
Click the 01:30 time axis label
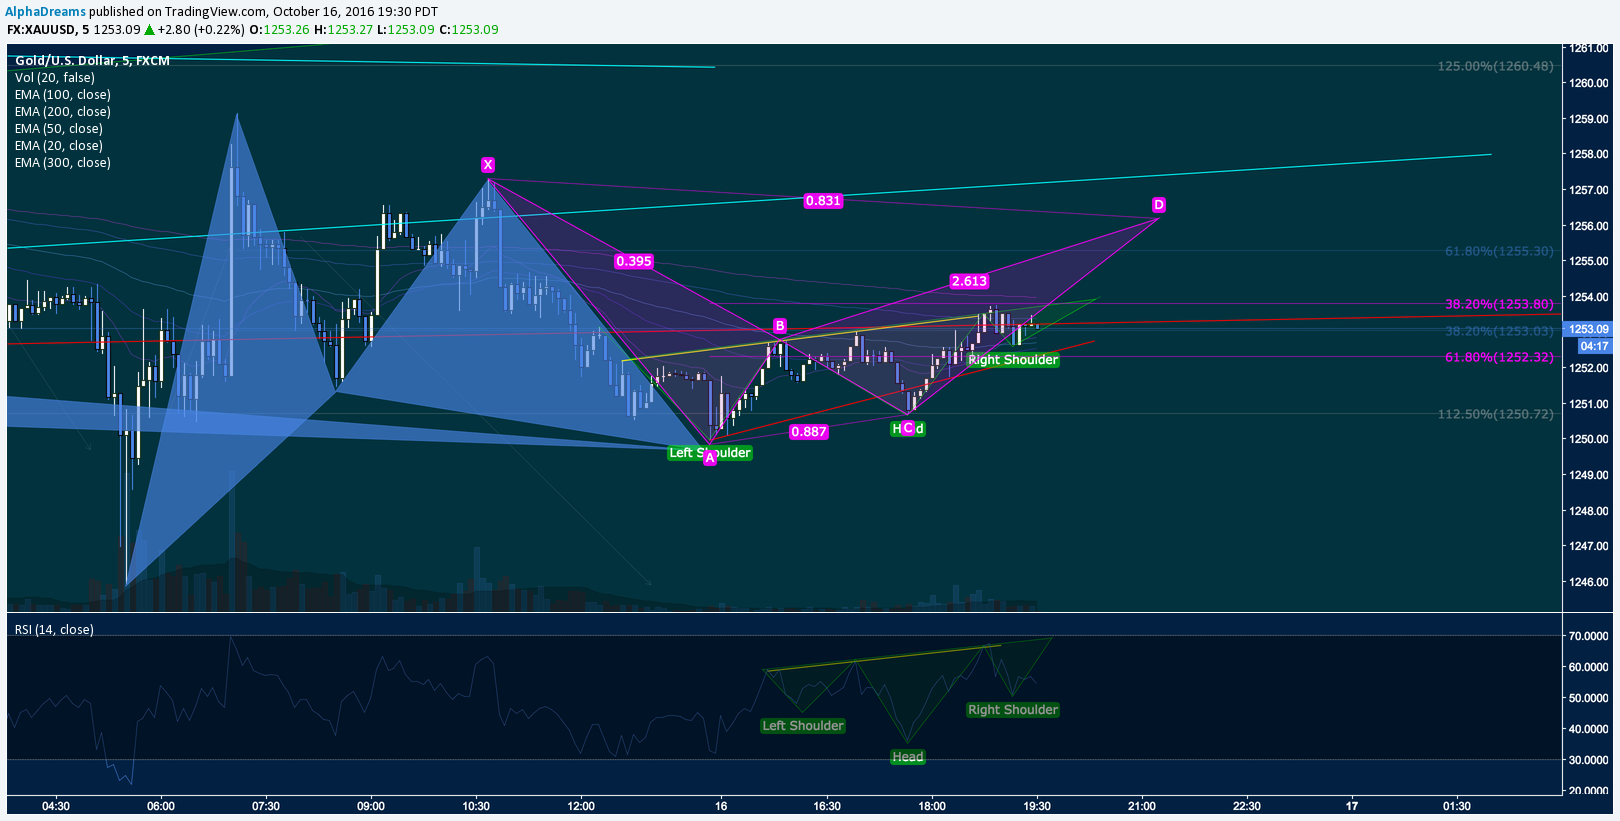(x=1457, y=806)
